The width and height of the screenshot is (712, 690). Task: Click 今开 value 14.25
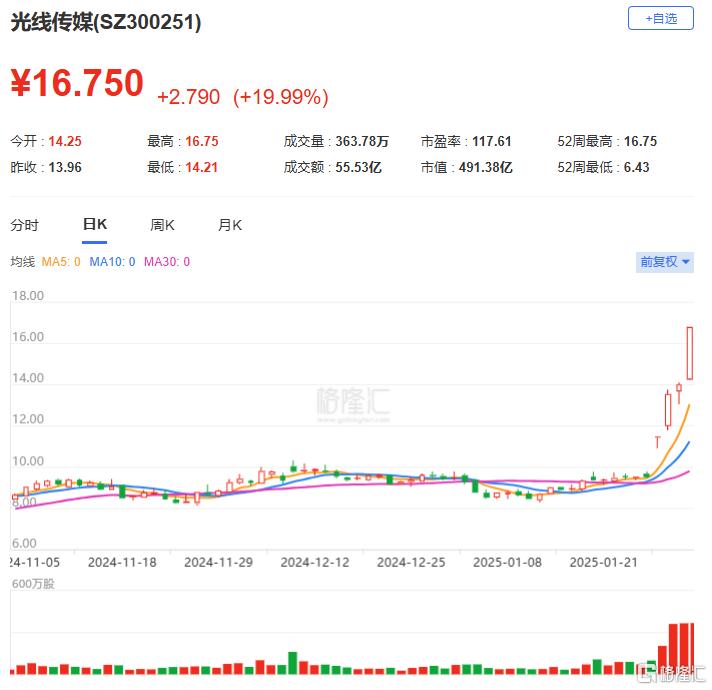click(x=65, y=141)
